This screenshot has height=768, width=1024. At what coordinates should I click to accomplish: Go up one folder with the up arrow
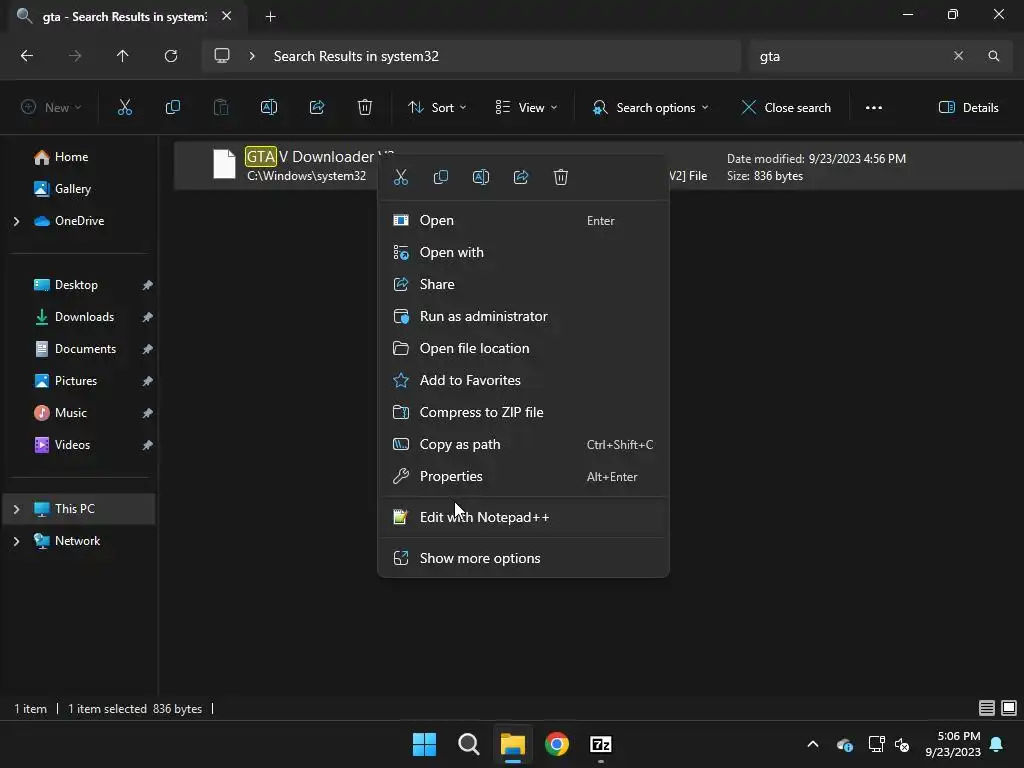(123, 56)
